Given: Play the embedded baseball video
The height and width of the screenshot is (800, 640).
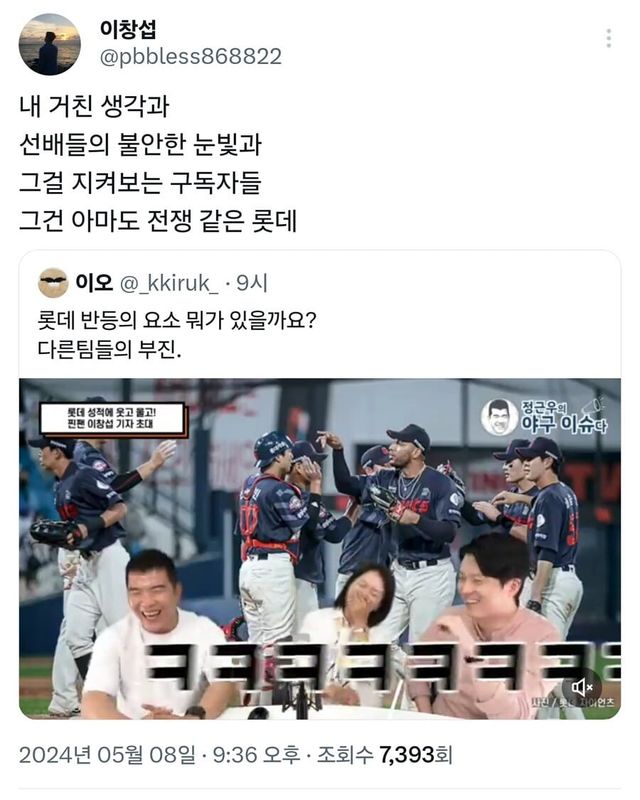Looking at the screenshot, I should pos(320,548).
